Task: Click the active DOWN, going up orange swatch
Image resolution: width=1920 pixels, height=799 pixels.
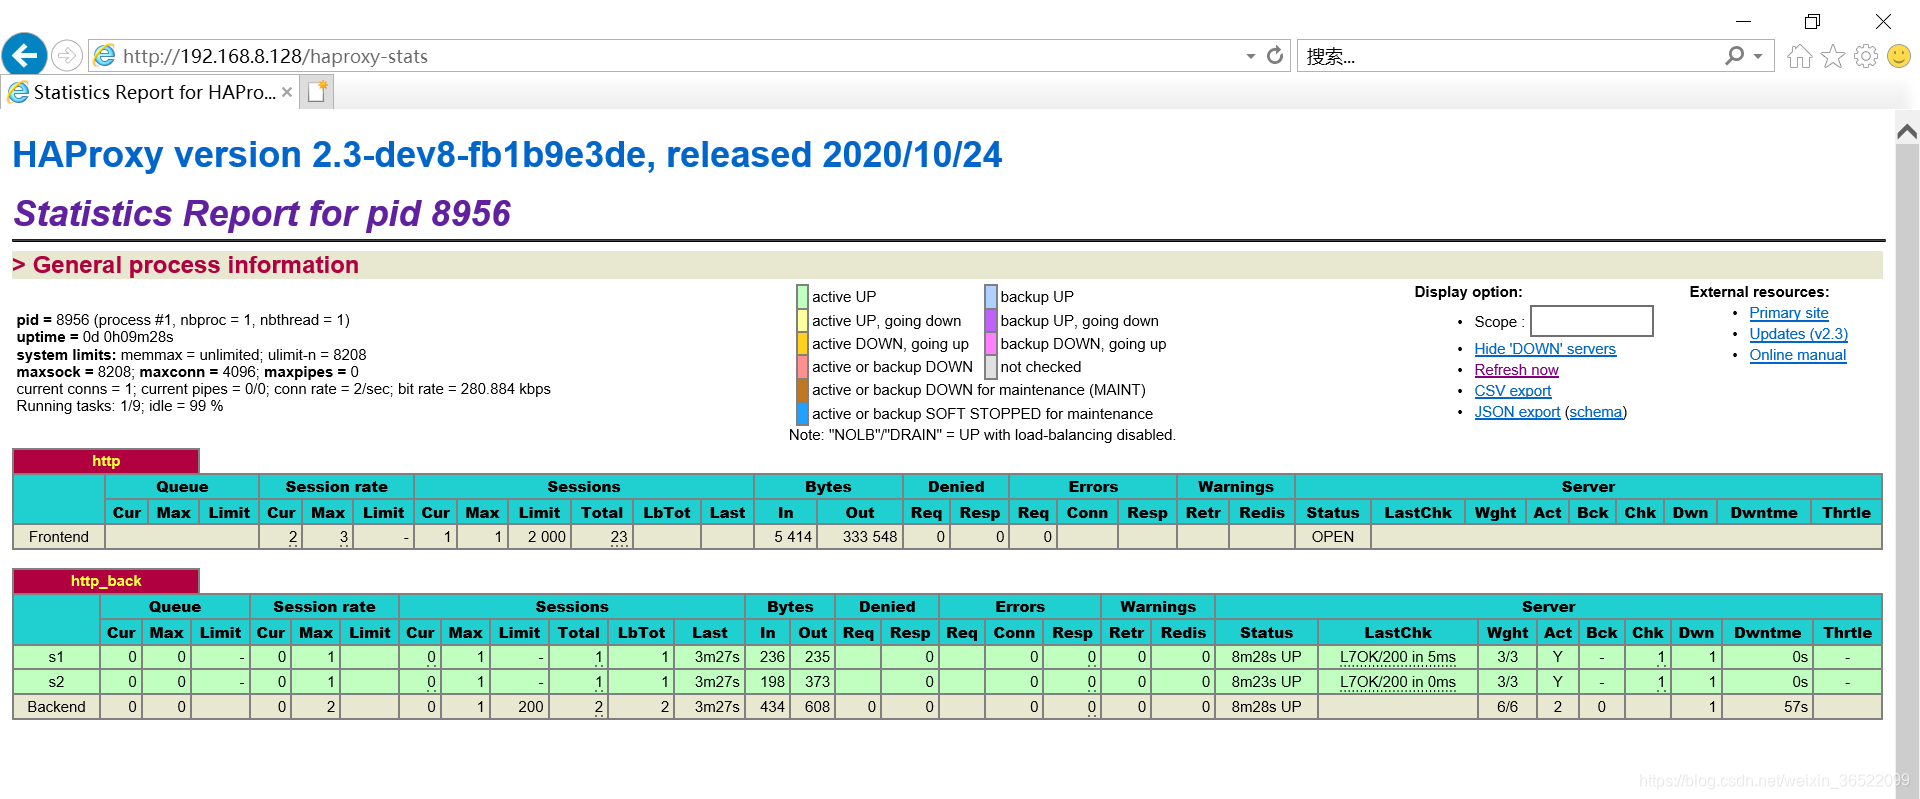Action: click(802, 343)
